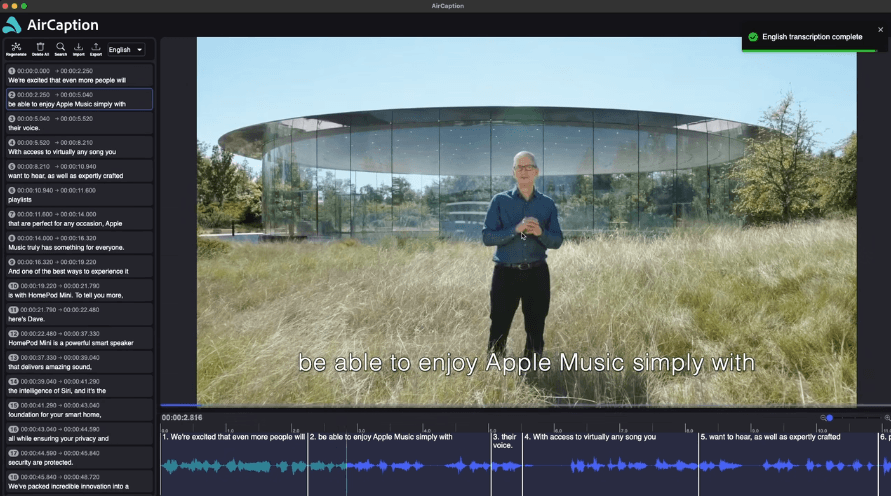Image resolution: width=891 pixels, height=496 pixels.
Task: Dismiss the transcription complete notification
Action: point(880,30)
